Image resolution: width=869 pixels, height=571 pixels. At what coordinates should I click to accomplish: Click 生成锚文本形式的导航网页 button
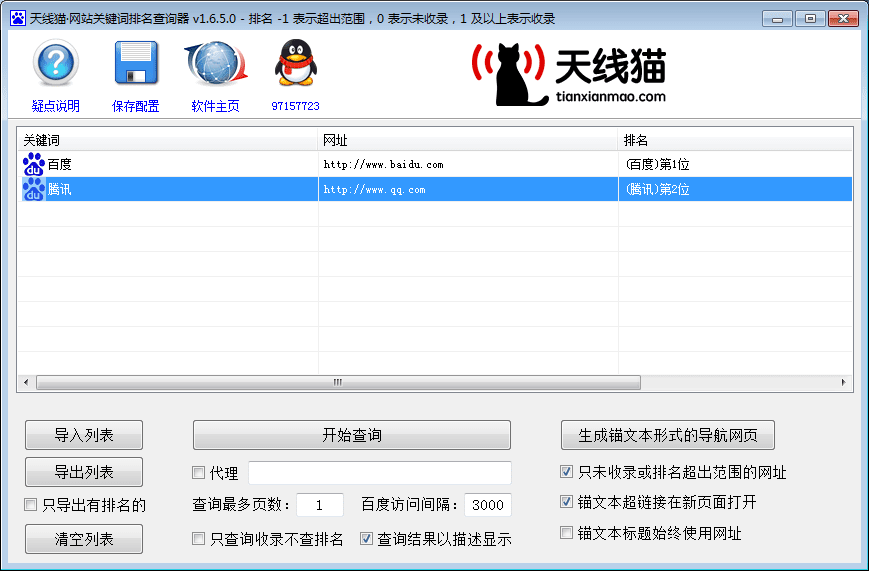668,435
